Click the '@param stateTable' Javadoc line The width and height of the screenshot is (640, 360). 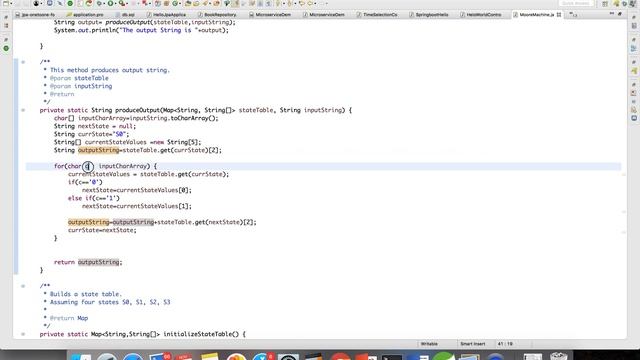pyautogui.click(x=79, y=78)
